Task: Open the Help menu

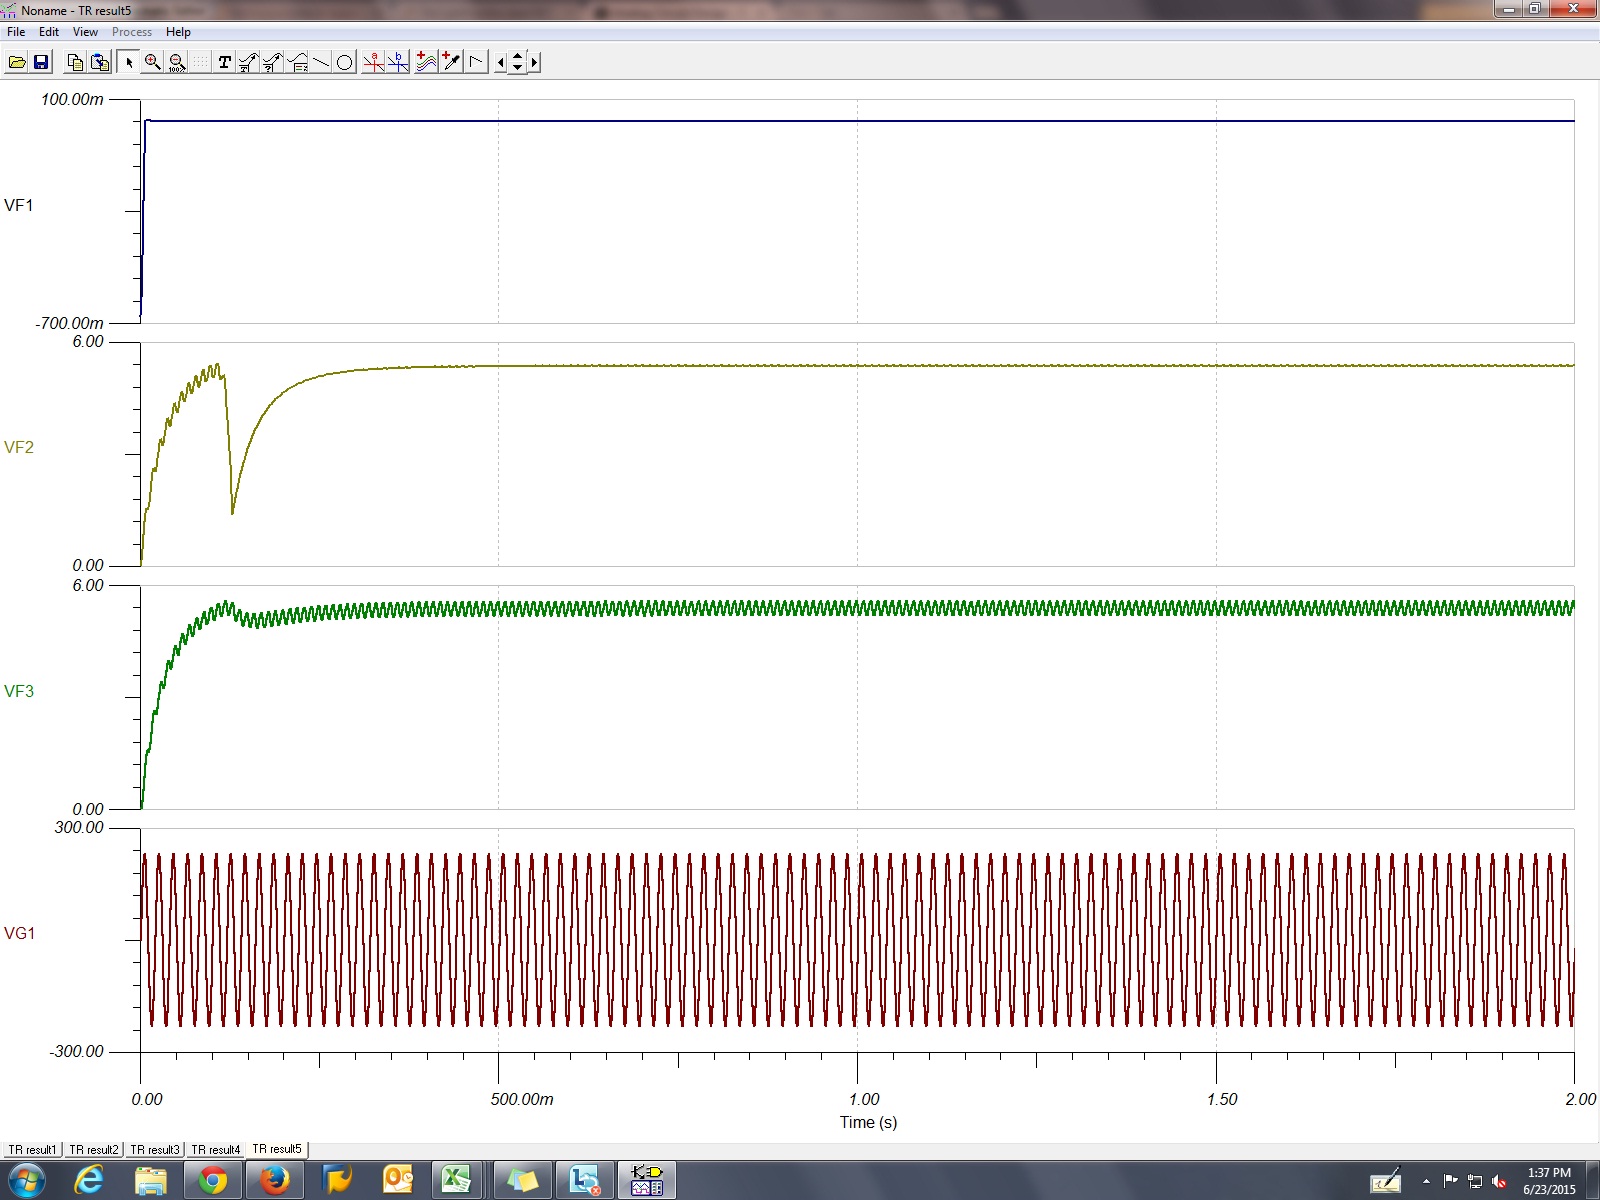Action: [x=178, y=32]
